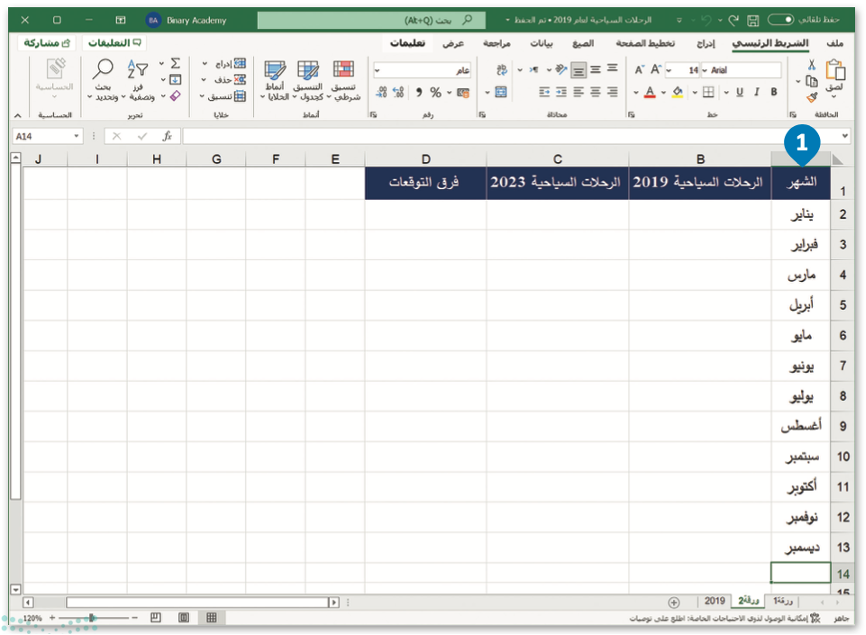Switch to Normal grid view
The image size is (866, 635).
point(212,617)
